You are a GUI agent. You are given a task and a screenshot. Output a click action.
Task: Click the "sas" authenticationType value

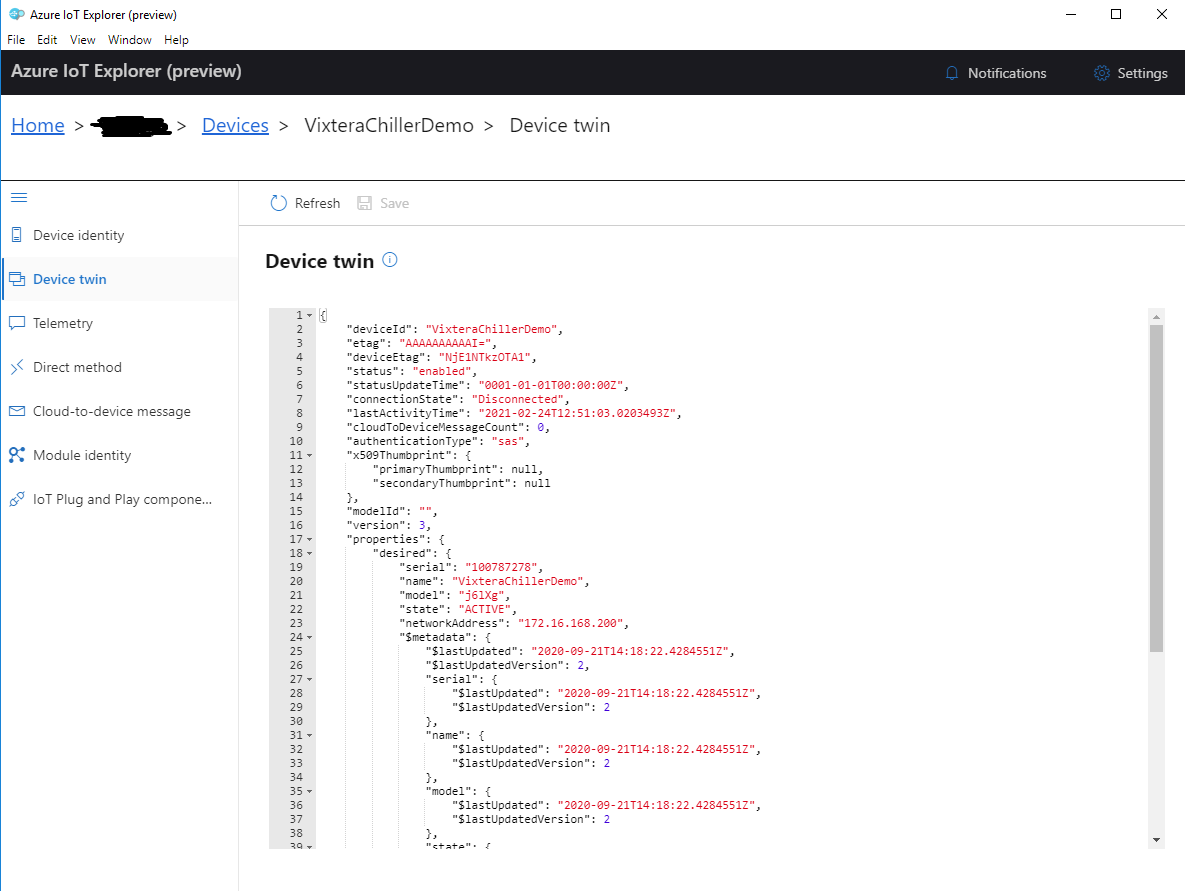508,441
